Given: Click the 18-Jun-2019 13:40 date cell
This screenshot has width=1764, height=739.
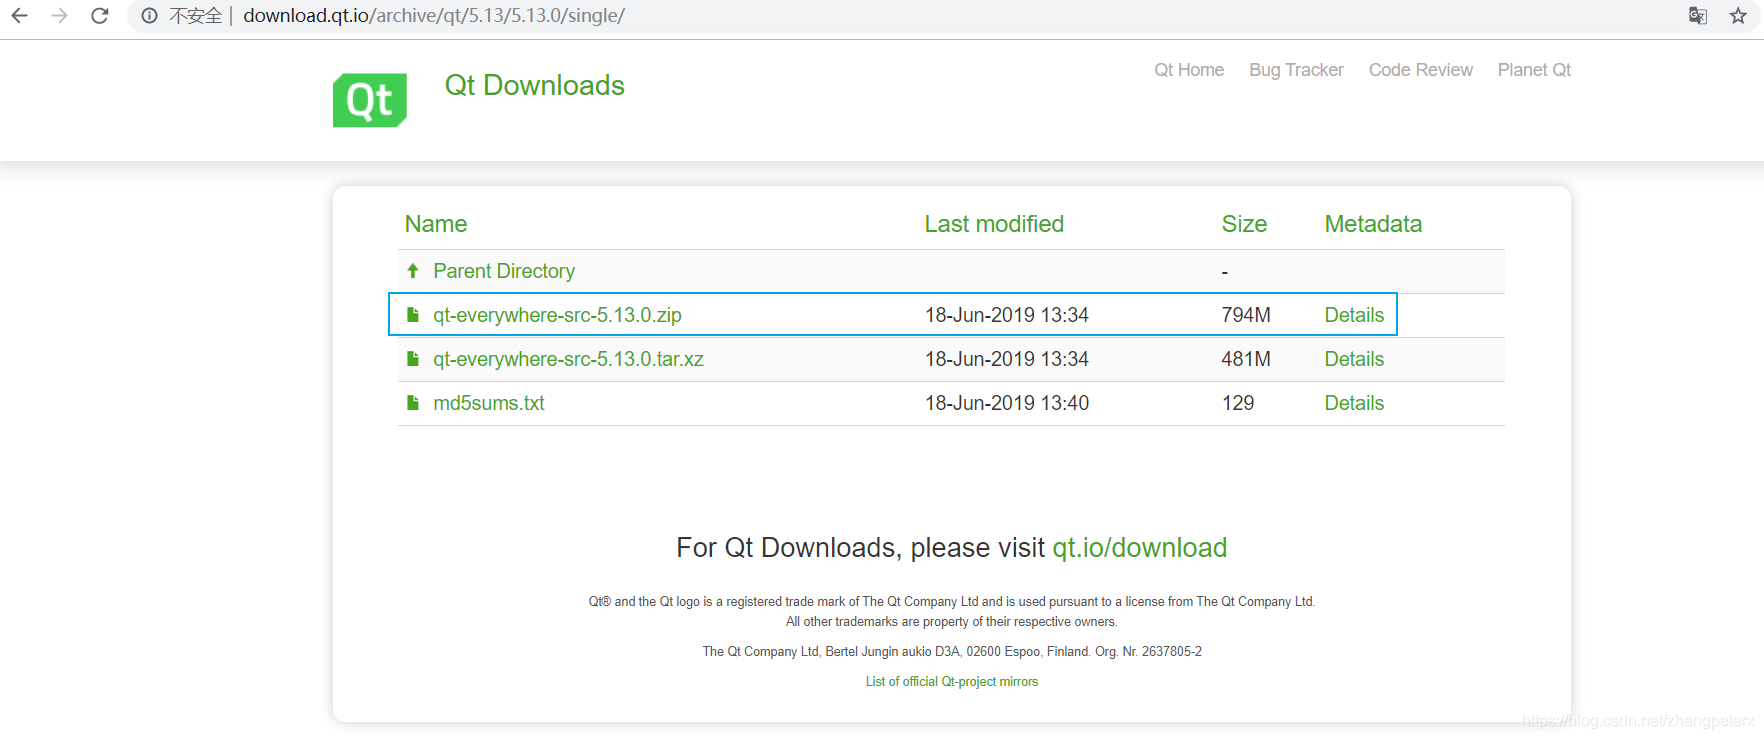Looking at the screenshot, I should click(1007, 403).
